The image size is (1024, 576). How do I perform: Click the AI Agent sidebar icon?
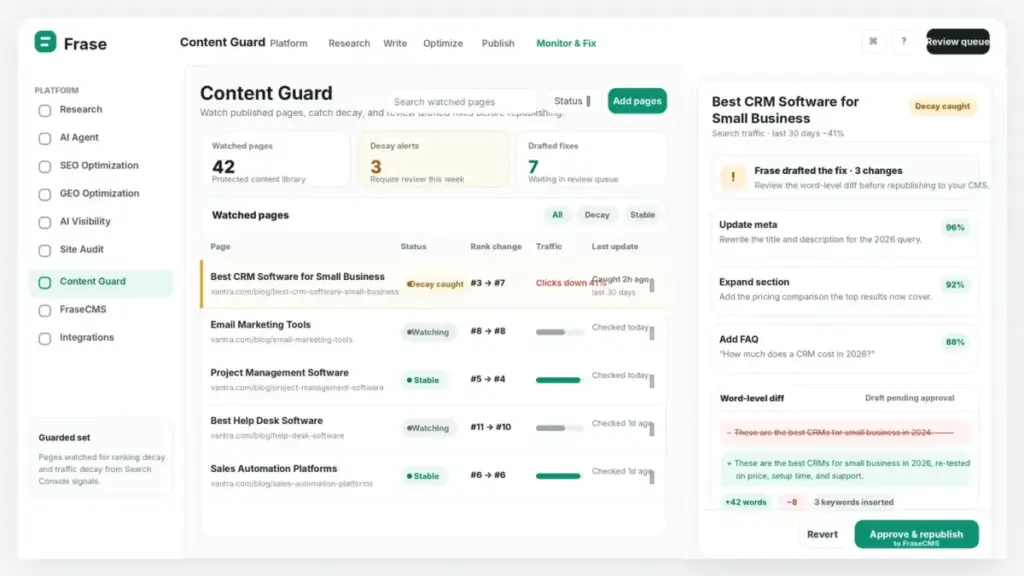44,138
